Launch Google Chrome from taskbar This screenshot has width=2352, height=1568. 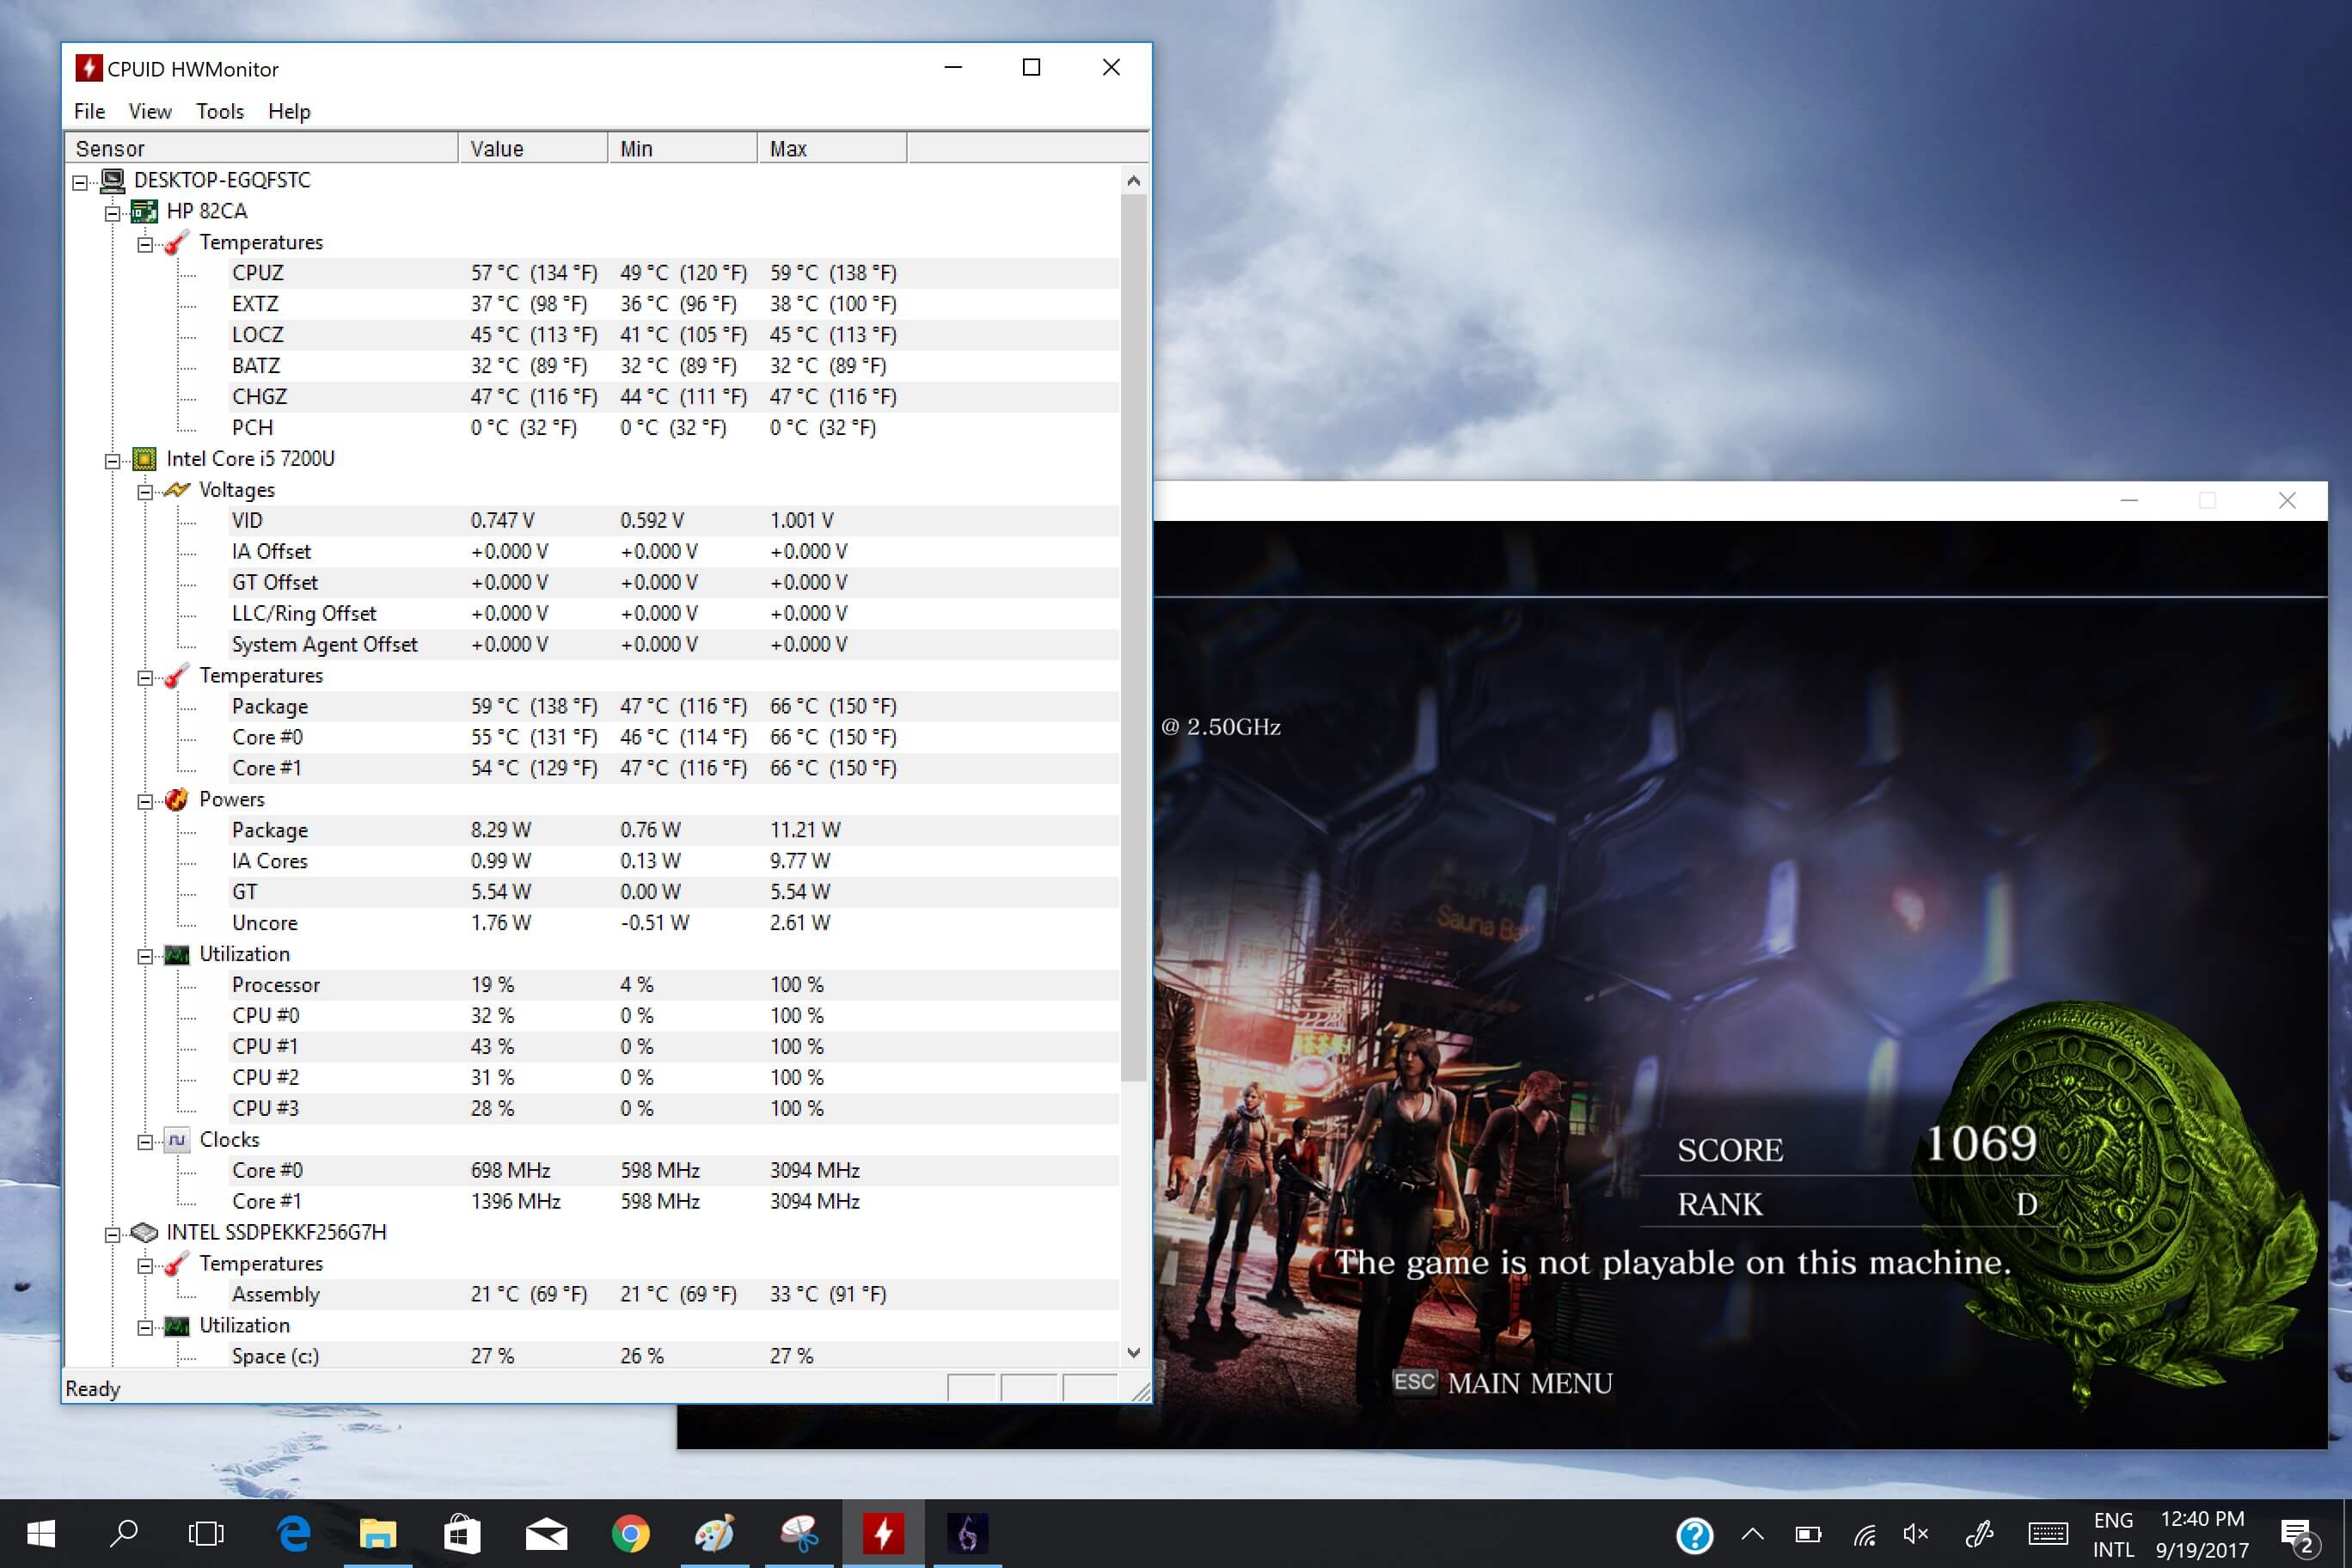(630, 1534)
